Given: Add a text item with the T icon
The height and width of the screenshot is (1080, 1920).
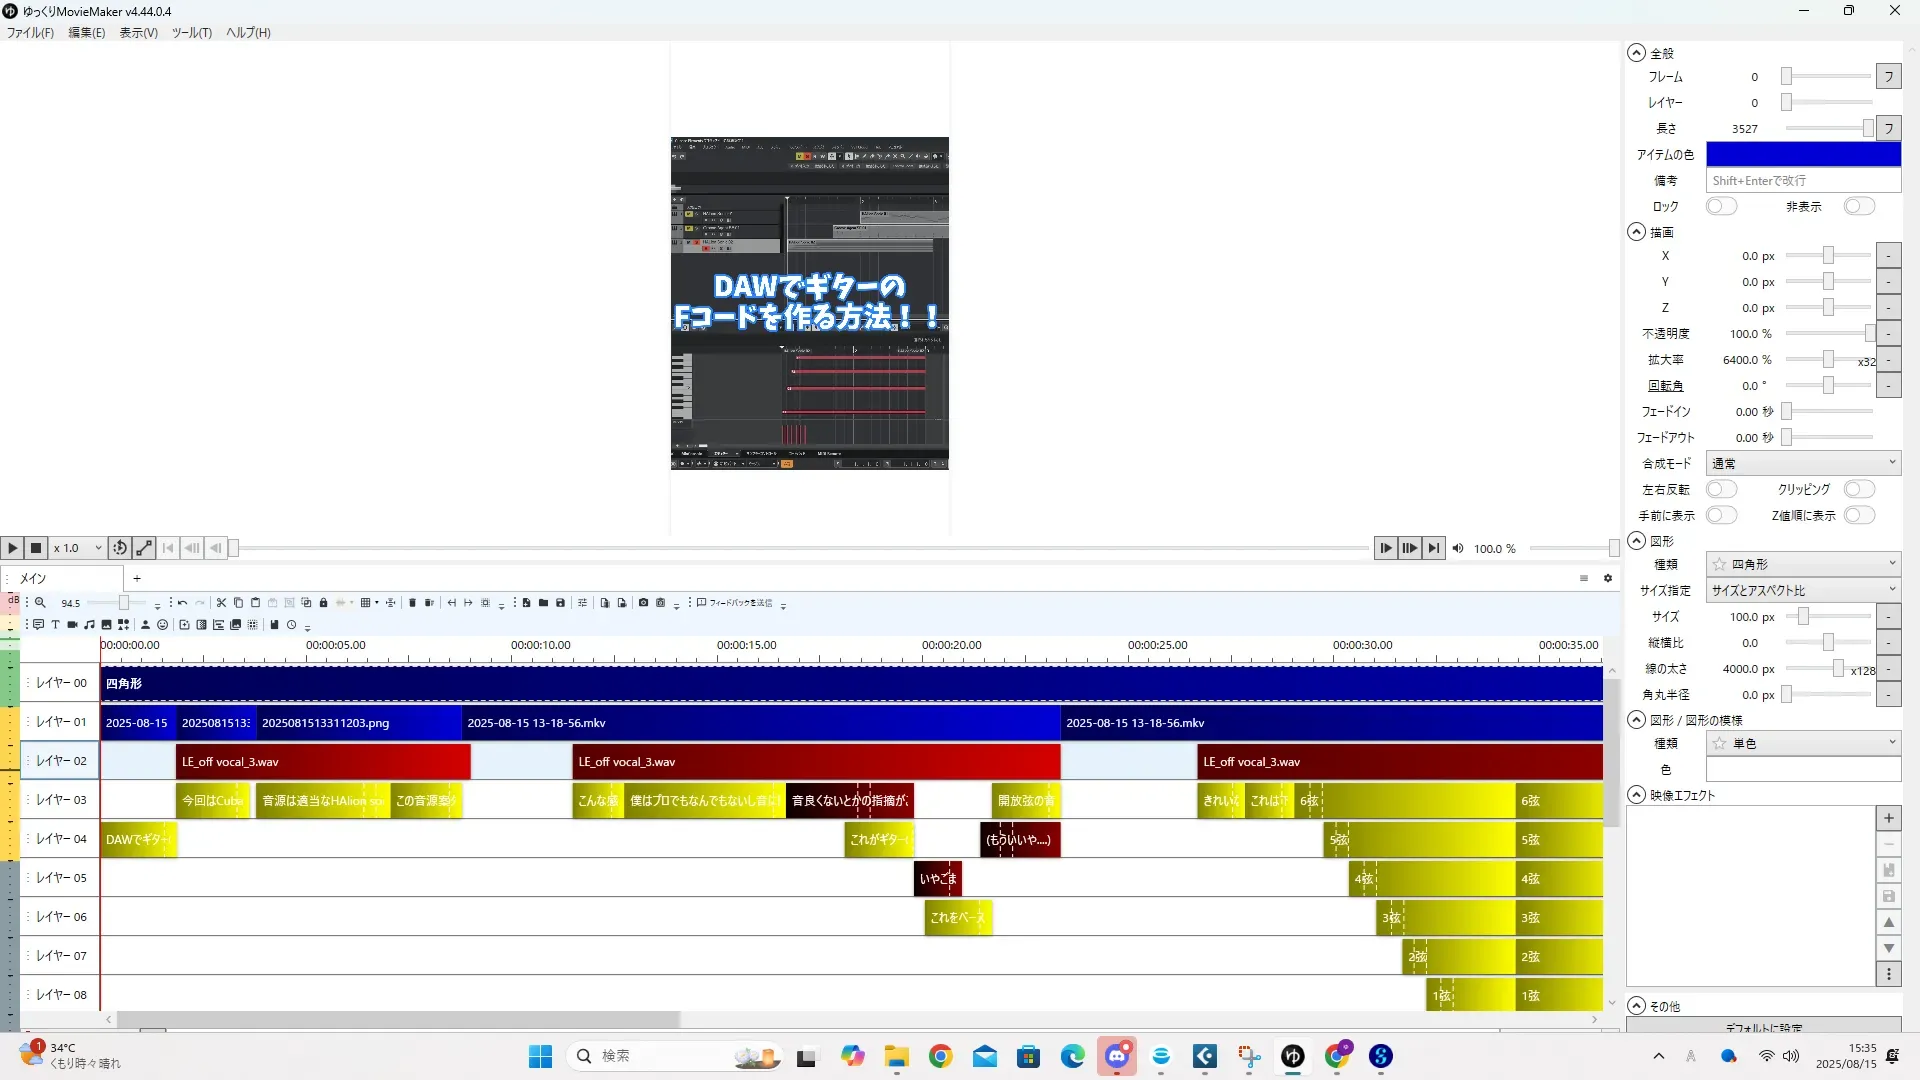Looking at the screenshot, I should click(x=55, y=625).
